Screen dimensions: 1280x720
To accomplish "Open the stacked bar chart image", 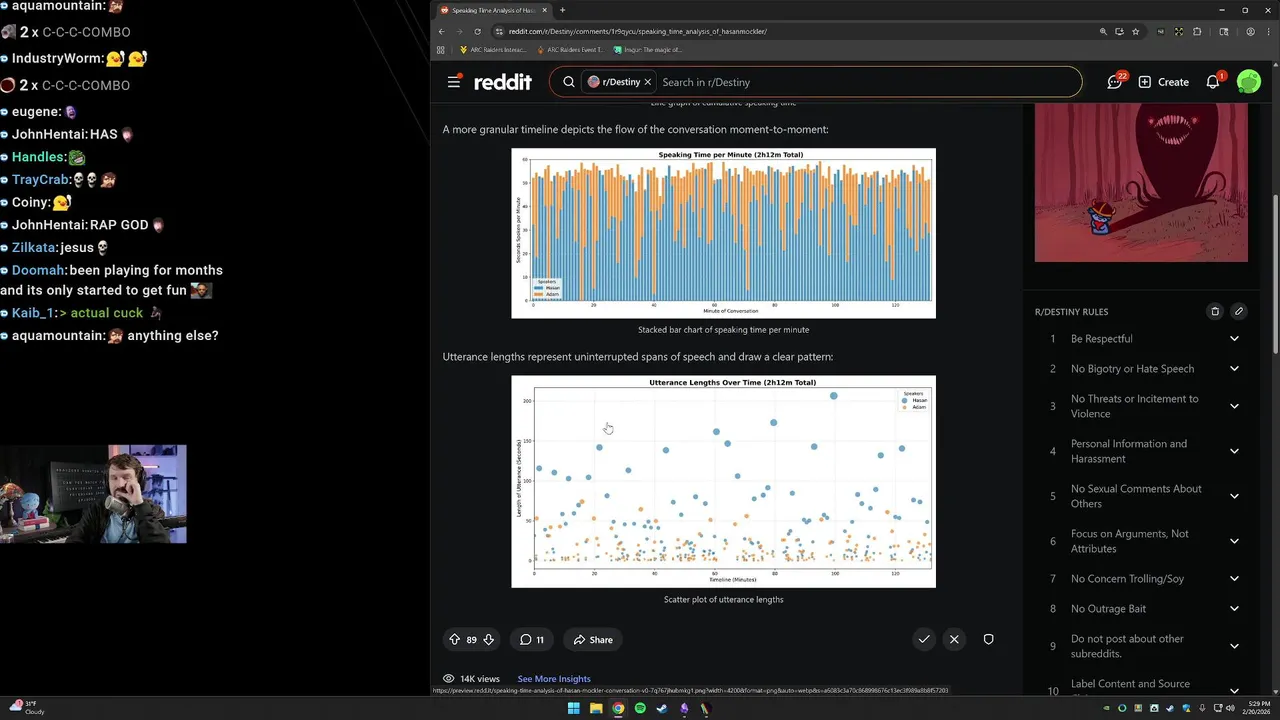I will pos(723,233).
